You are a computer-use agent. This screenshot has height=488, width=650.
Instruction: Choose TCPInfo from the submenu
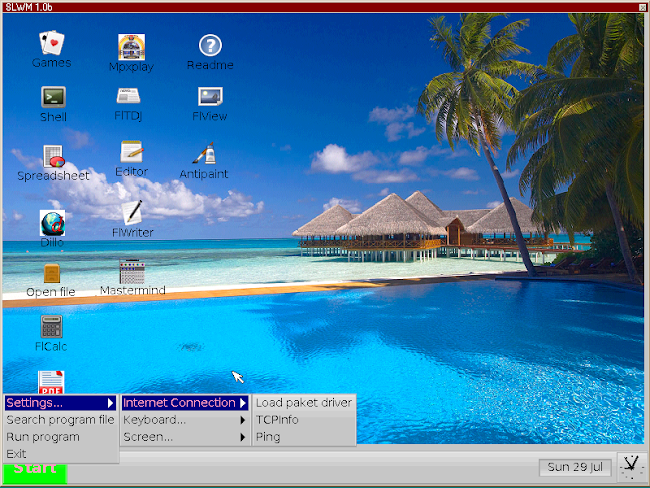(x=304, y=420)
